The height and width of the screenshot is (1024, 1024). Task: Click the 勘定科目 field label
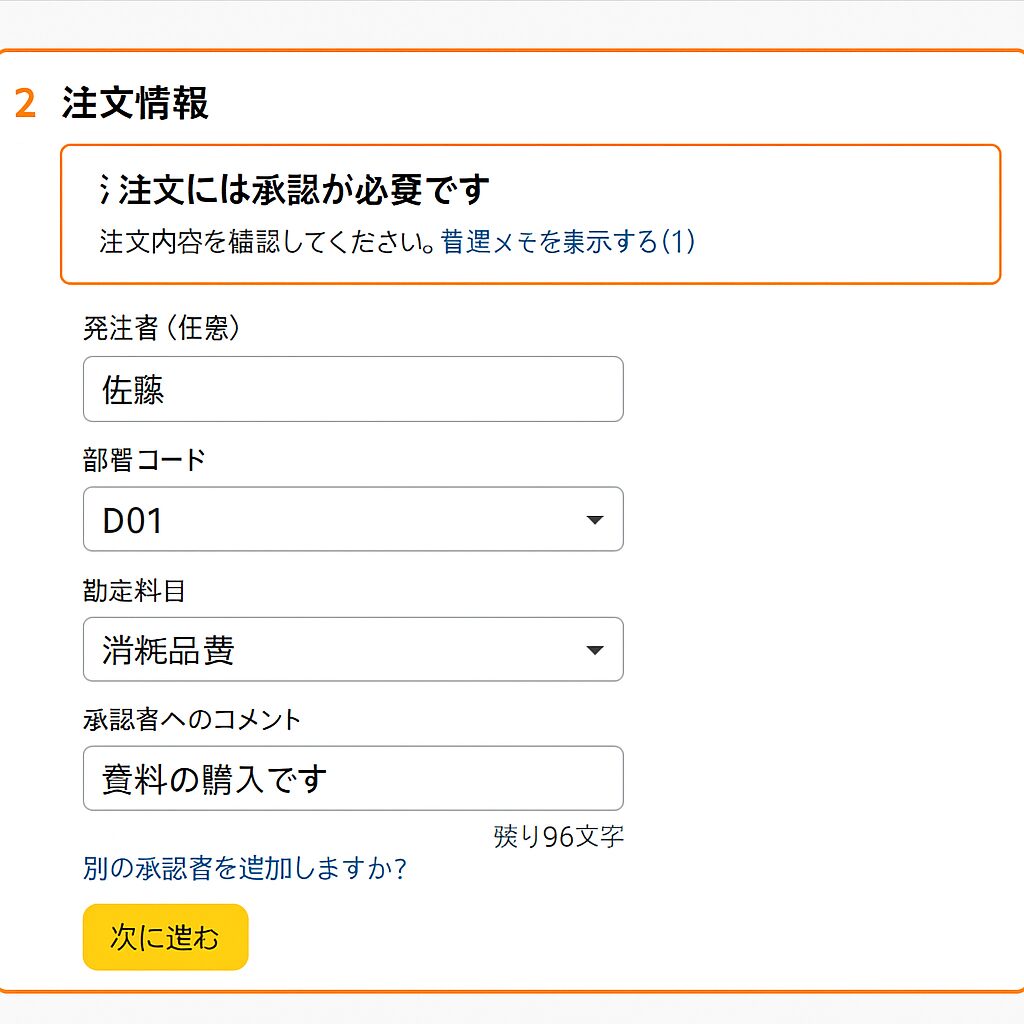coord(135,590)
